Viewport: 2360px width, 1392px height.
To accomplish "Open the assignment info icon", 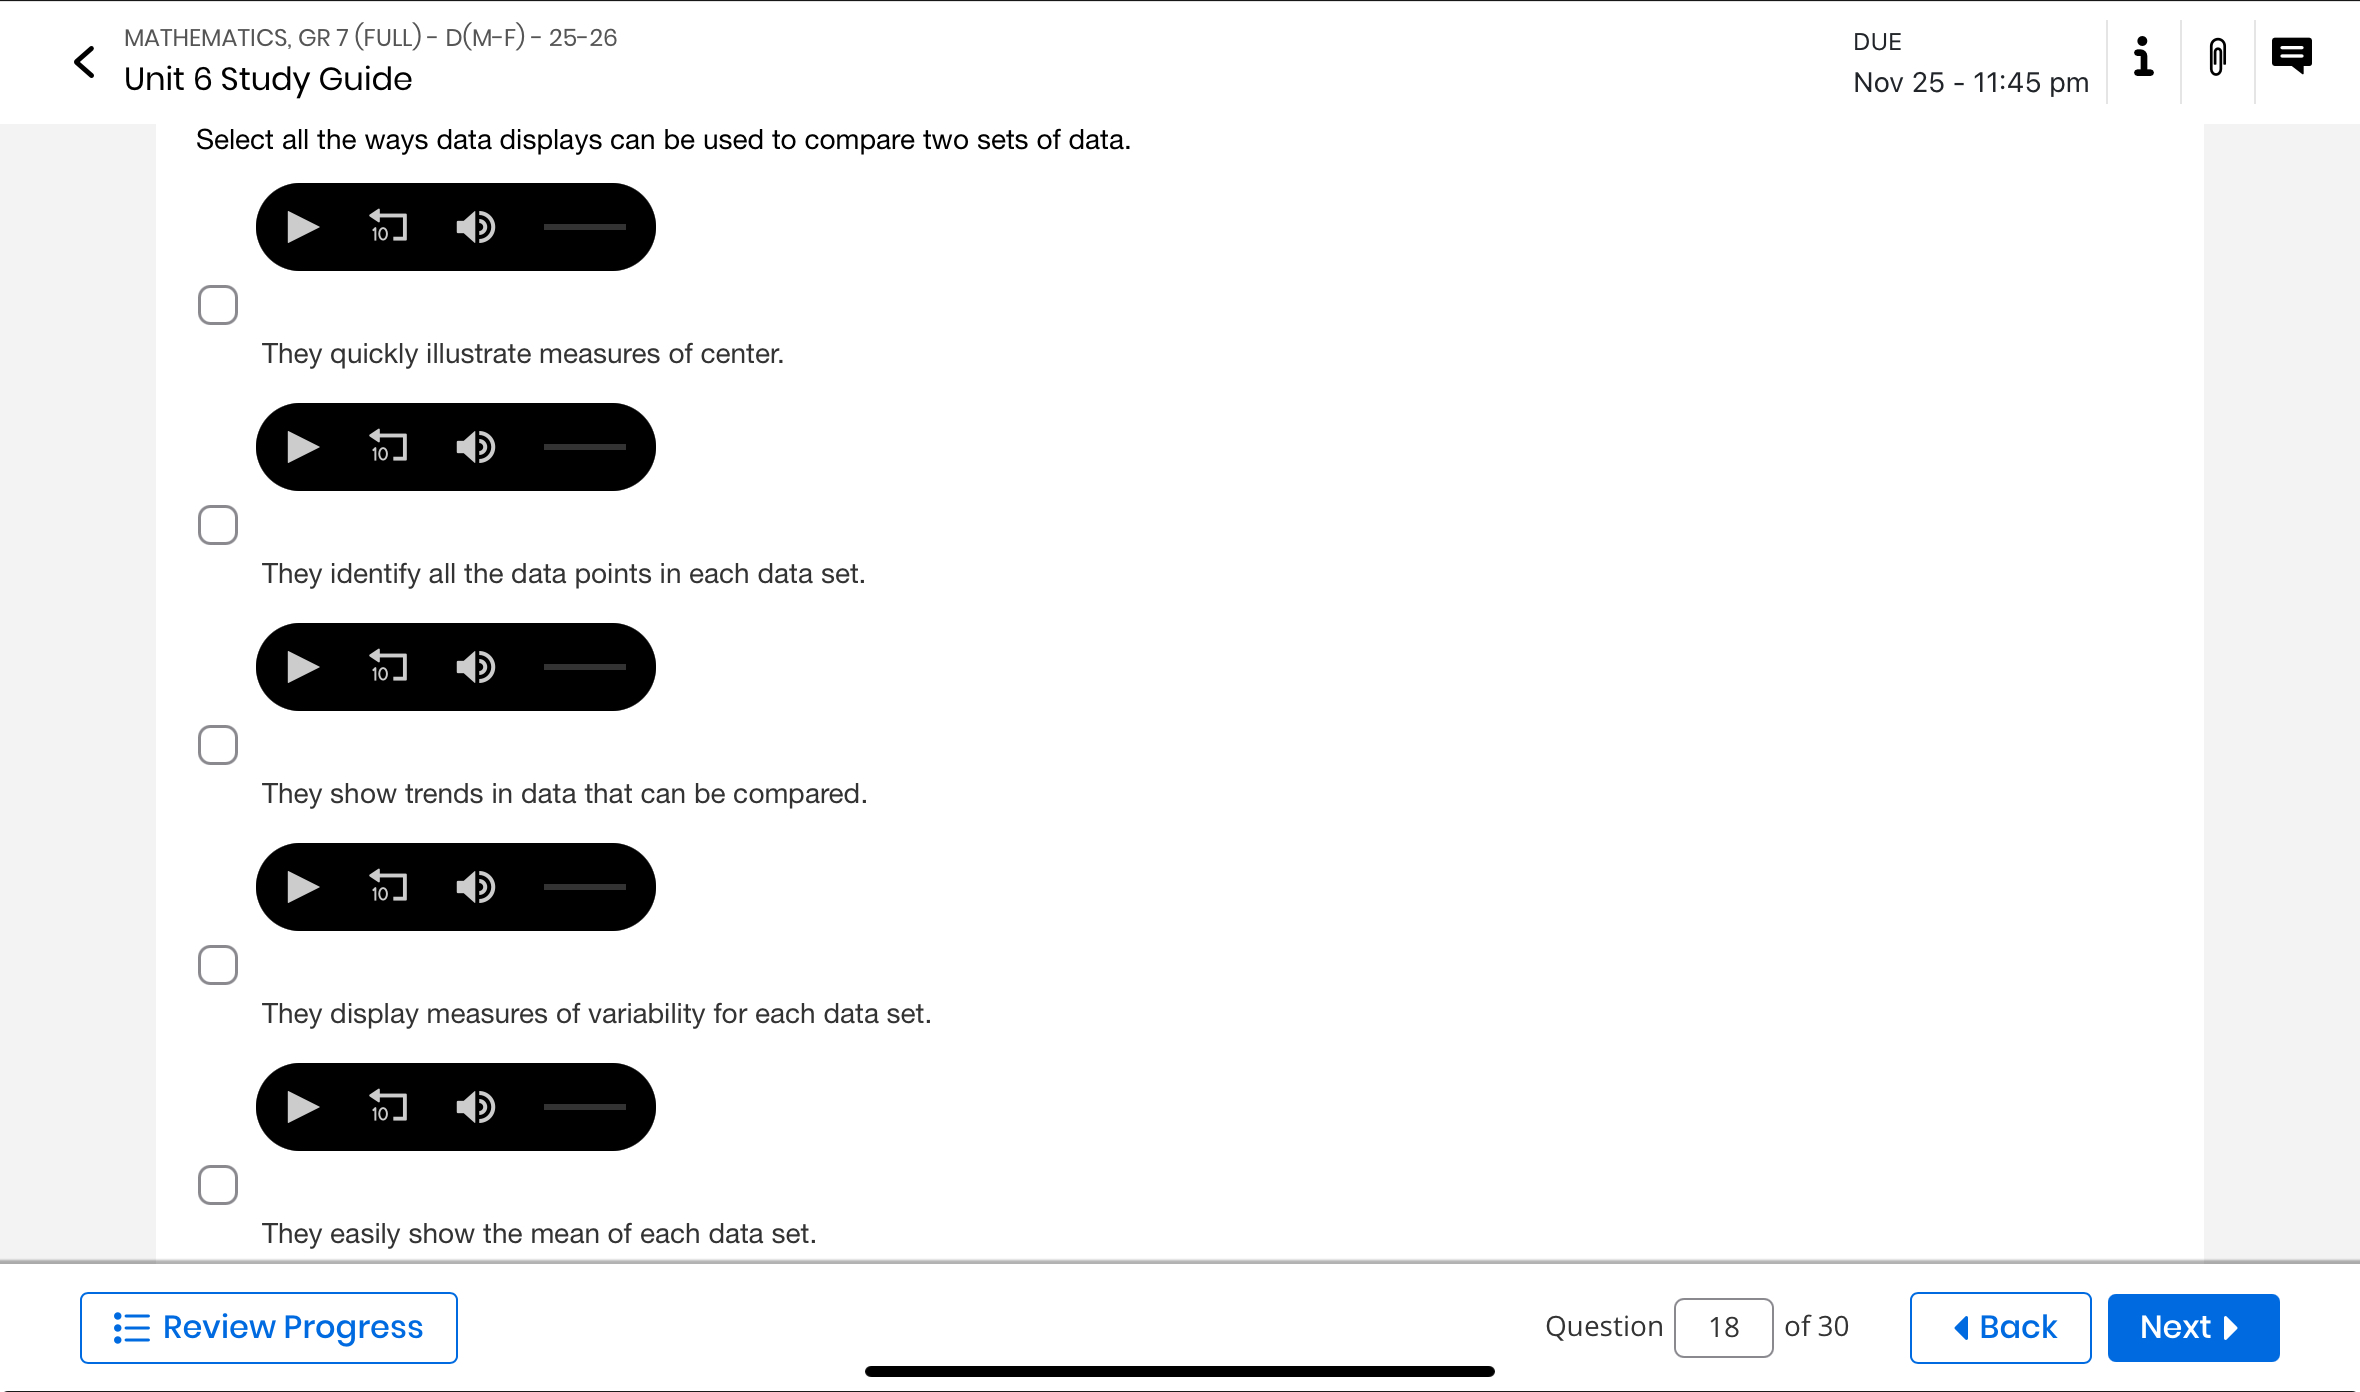I will click(x=2143, y=57).
